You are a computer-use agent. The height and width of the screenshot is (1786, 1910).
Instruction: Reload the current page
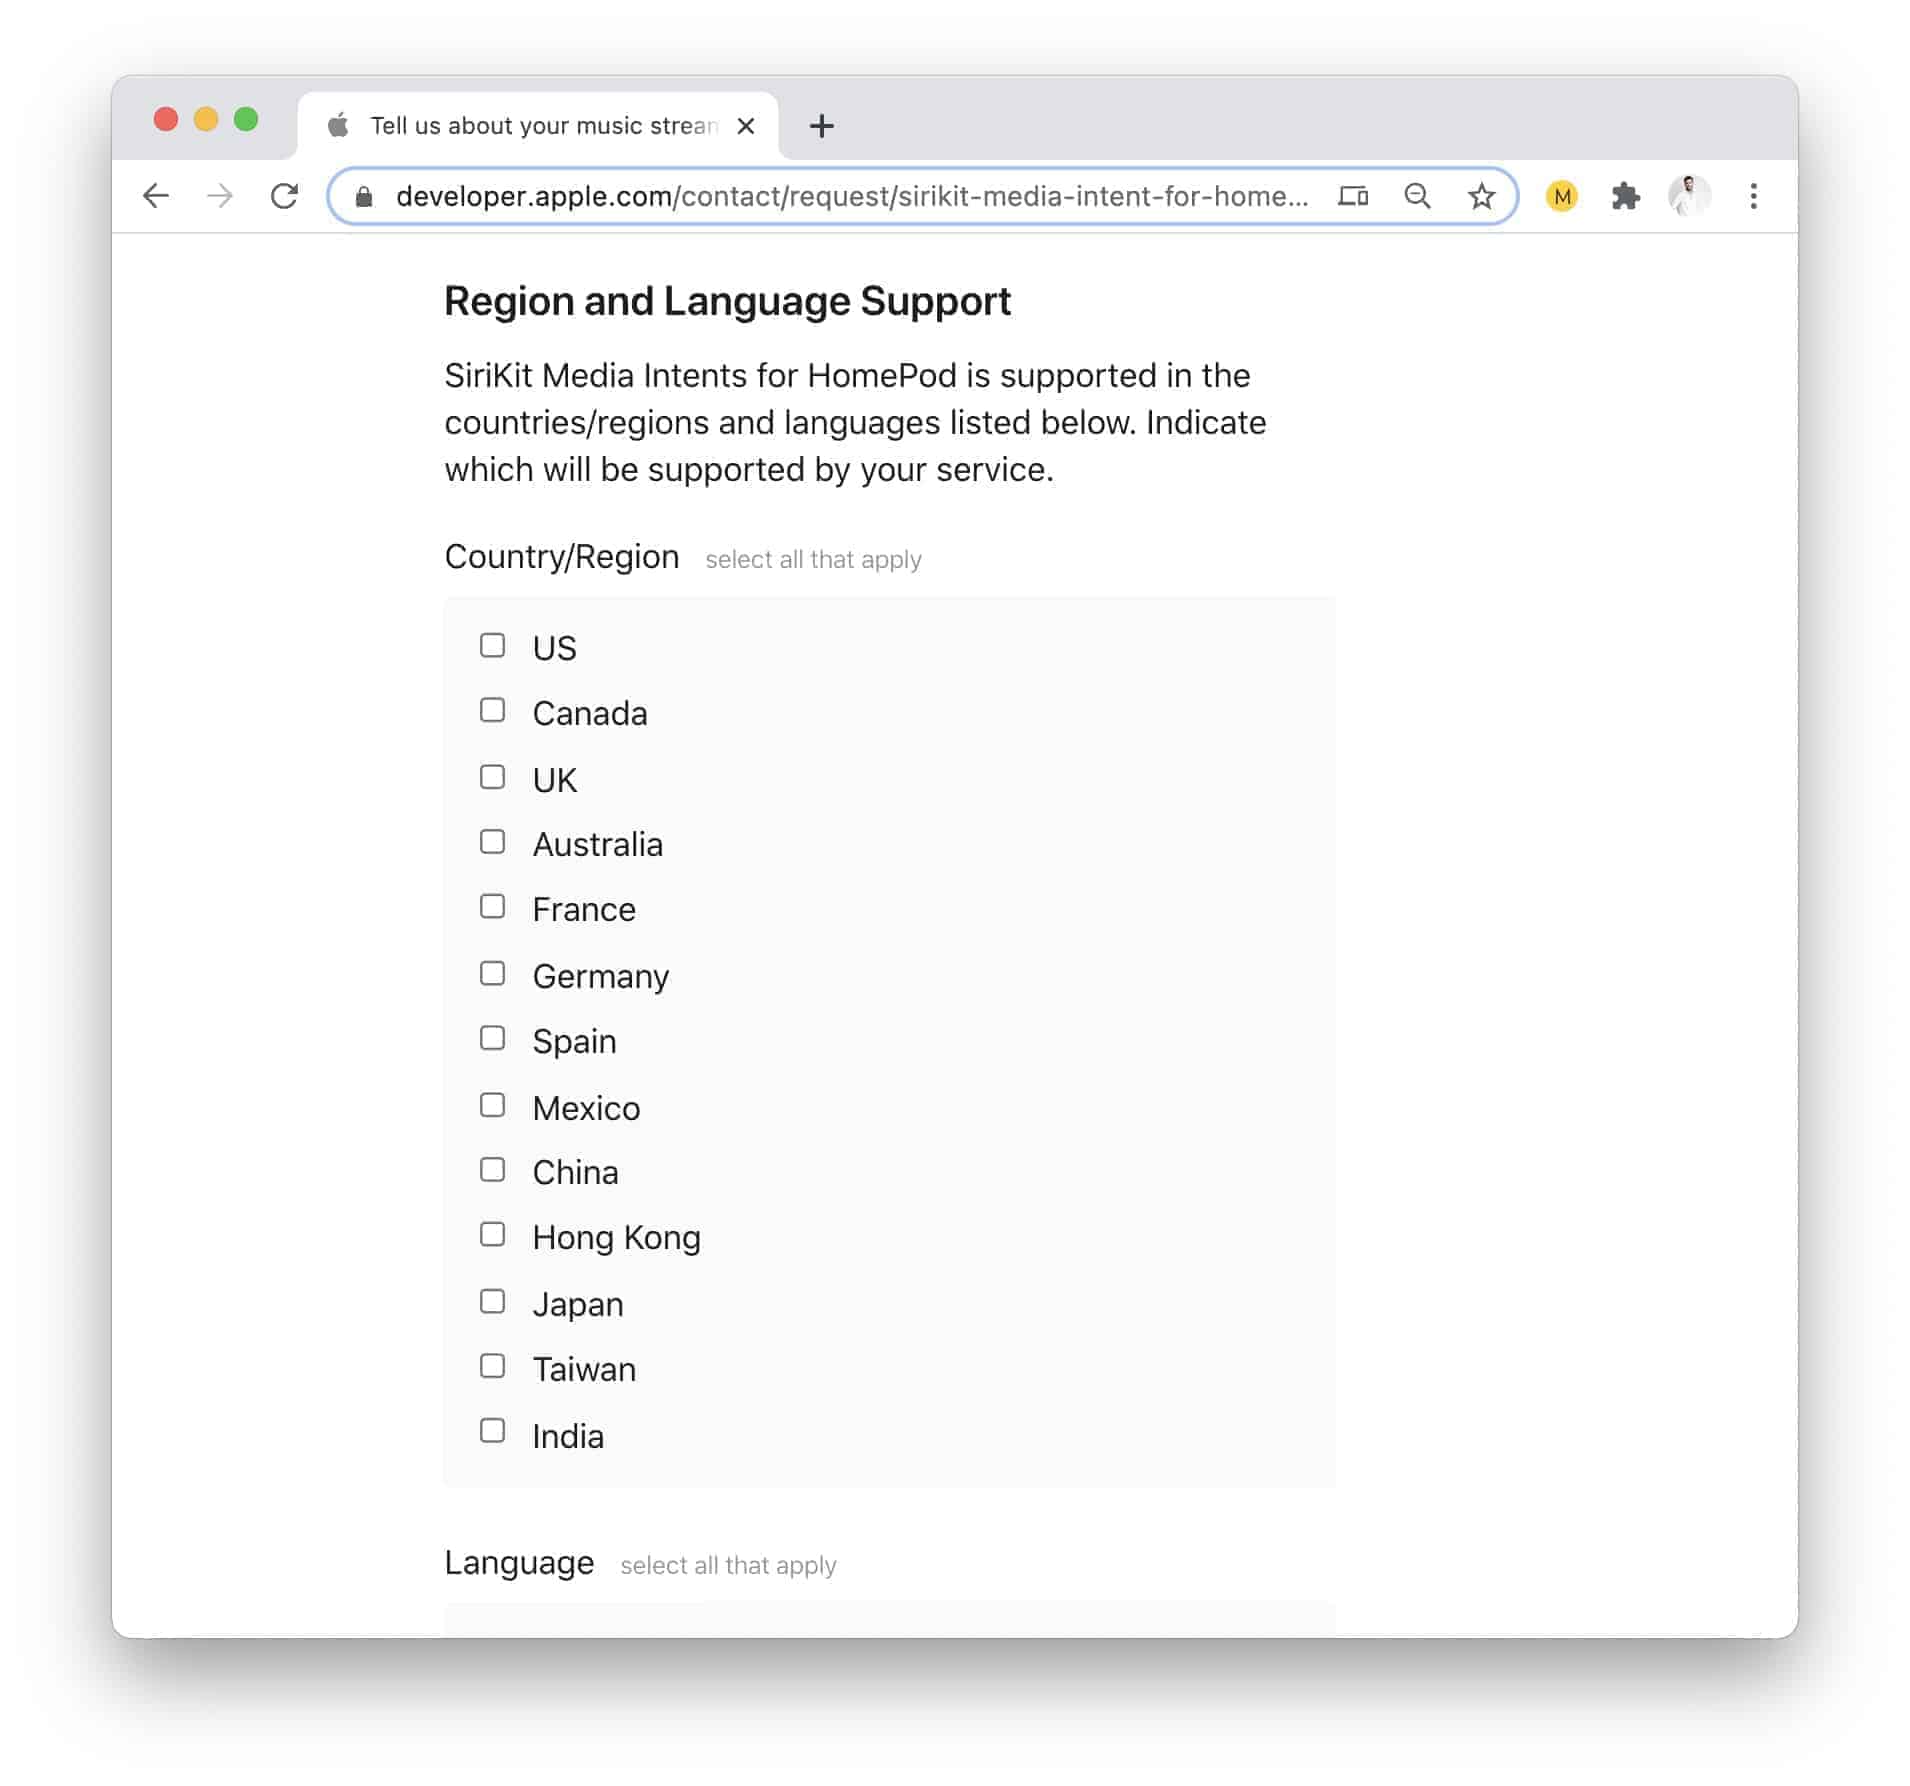click(x=285, y=196)
